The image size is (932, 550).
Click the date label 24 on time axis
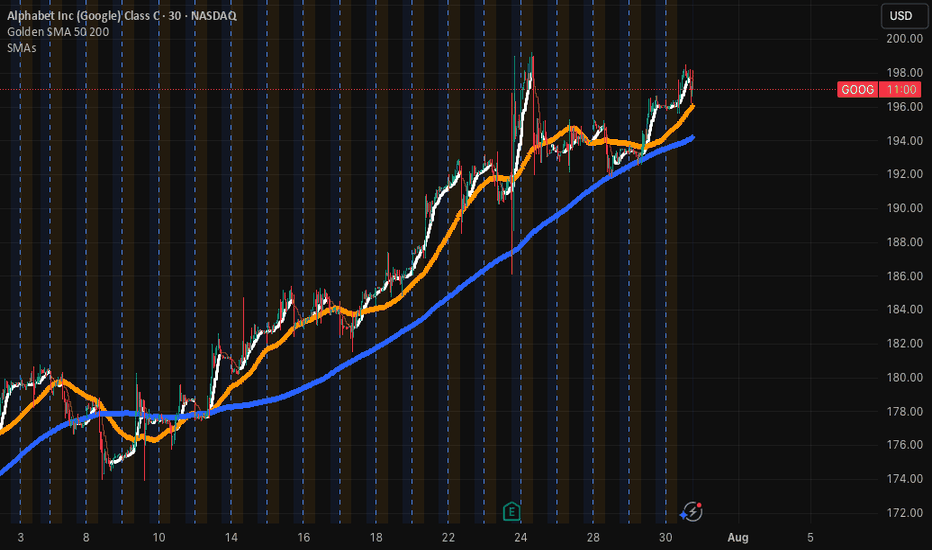click(521, 538)
